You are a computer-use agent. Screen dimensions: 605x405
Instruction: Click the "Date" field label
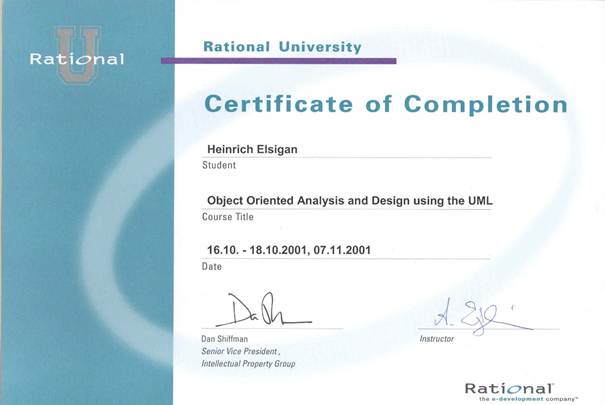coord(211,267)
